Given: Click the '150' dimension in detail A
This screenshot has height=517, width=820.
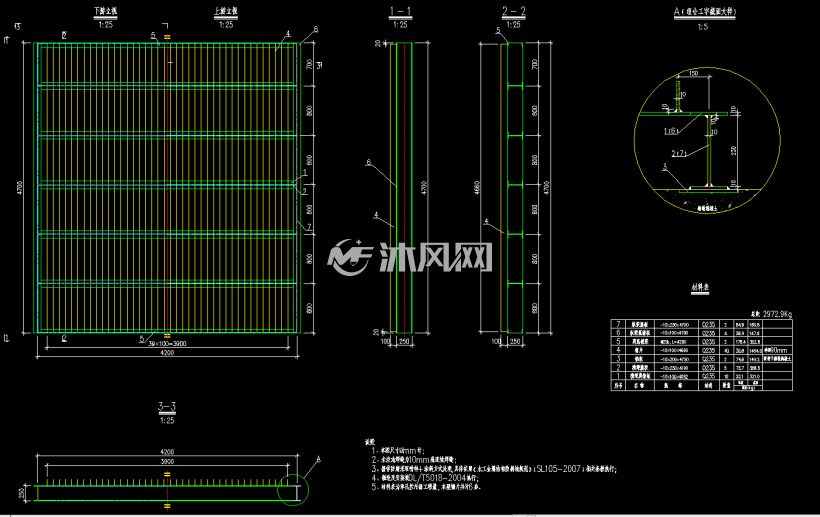Looking at the screenshot, I should [693, 74].
